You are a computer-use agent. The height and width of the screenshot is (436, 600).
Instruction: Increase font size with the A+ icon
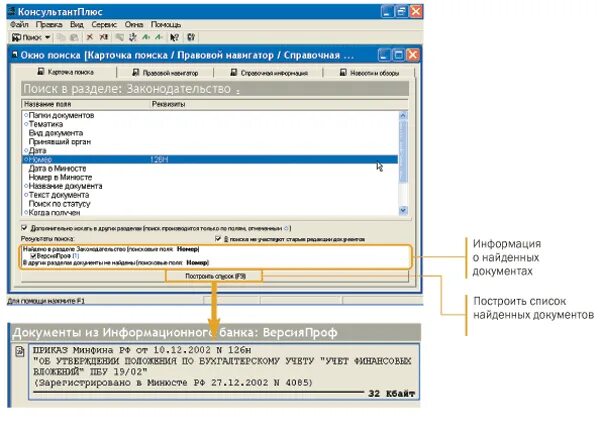(x=146, y=37)
